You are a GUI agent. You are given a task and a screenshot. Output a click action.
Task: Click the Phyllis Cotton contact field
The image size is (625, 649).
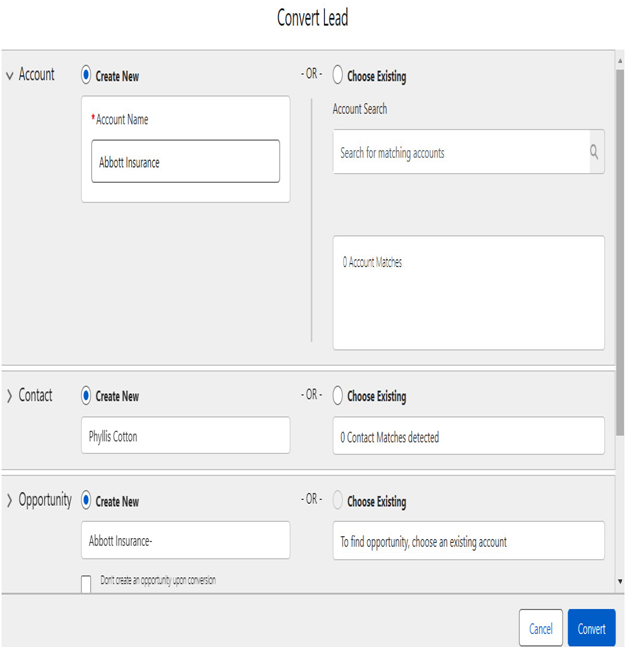coord(185,435)
